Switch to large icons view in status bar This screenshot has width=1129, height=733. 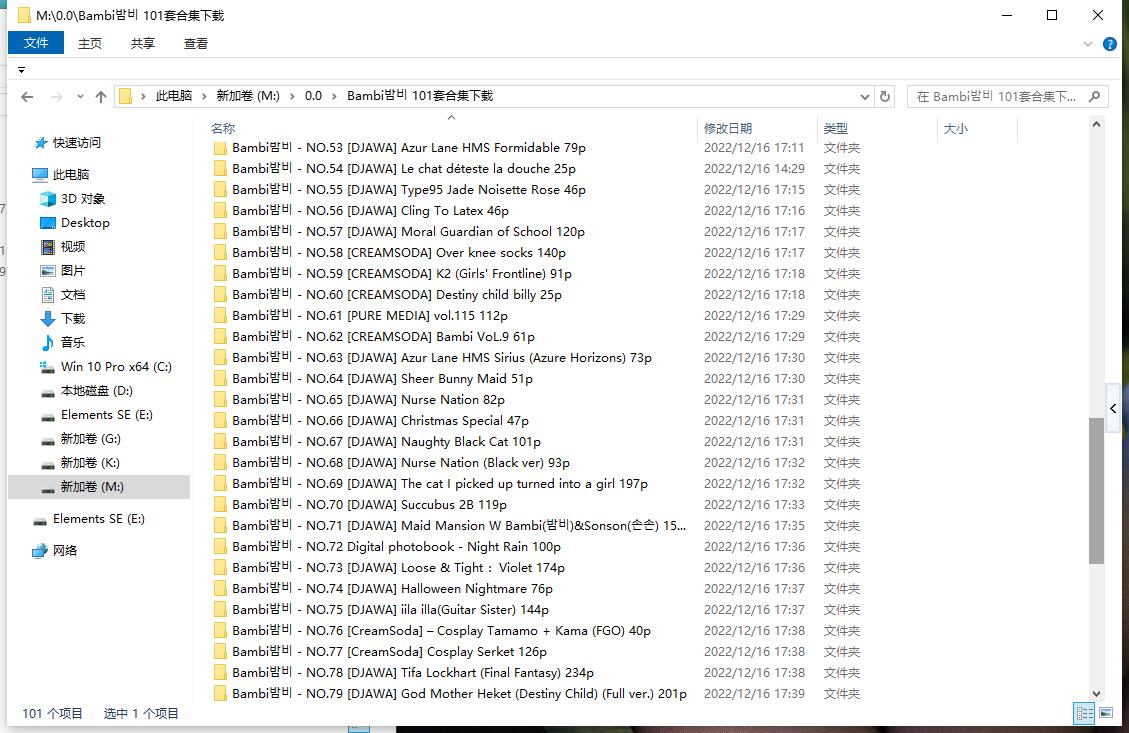point(1106,714)
